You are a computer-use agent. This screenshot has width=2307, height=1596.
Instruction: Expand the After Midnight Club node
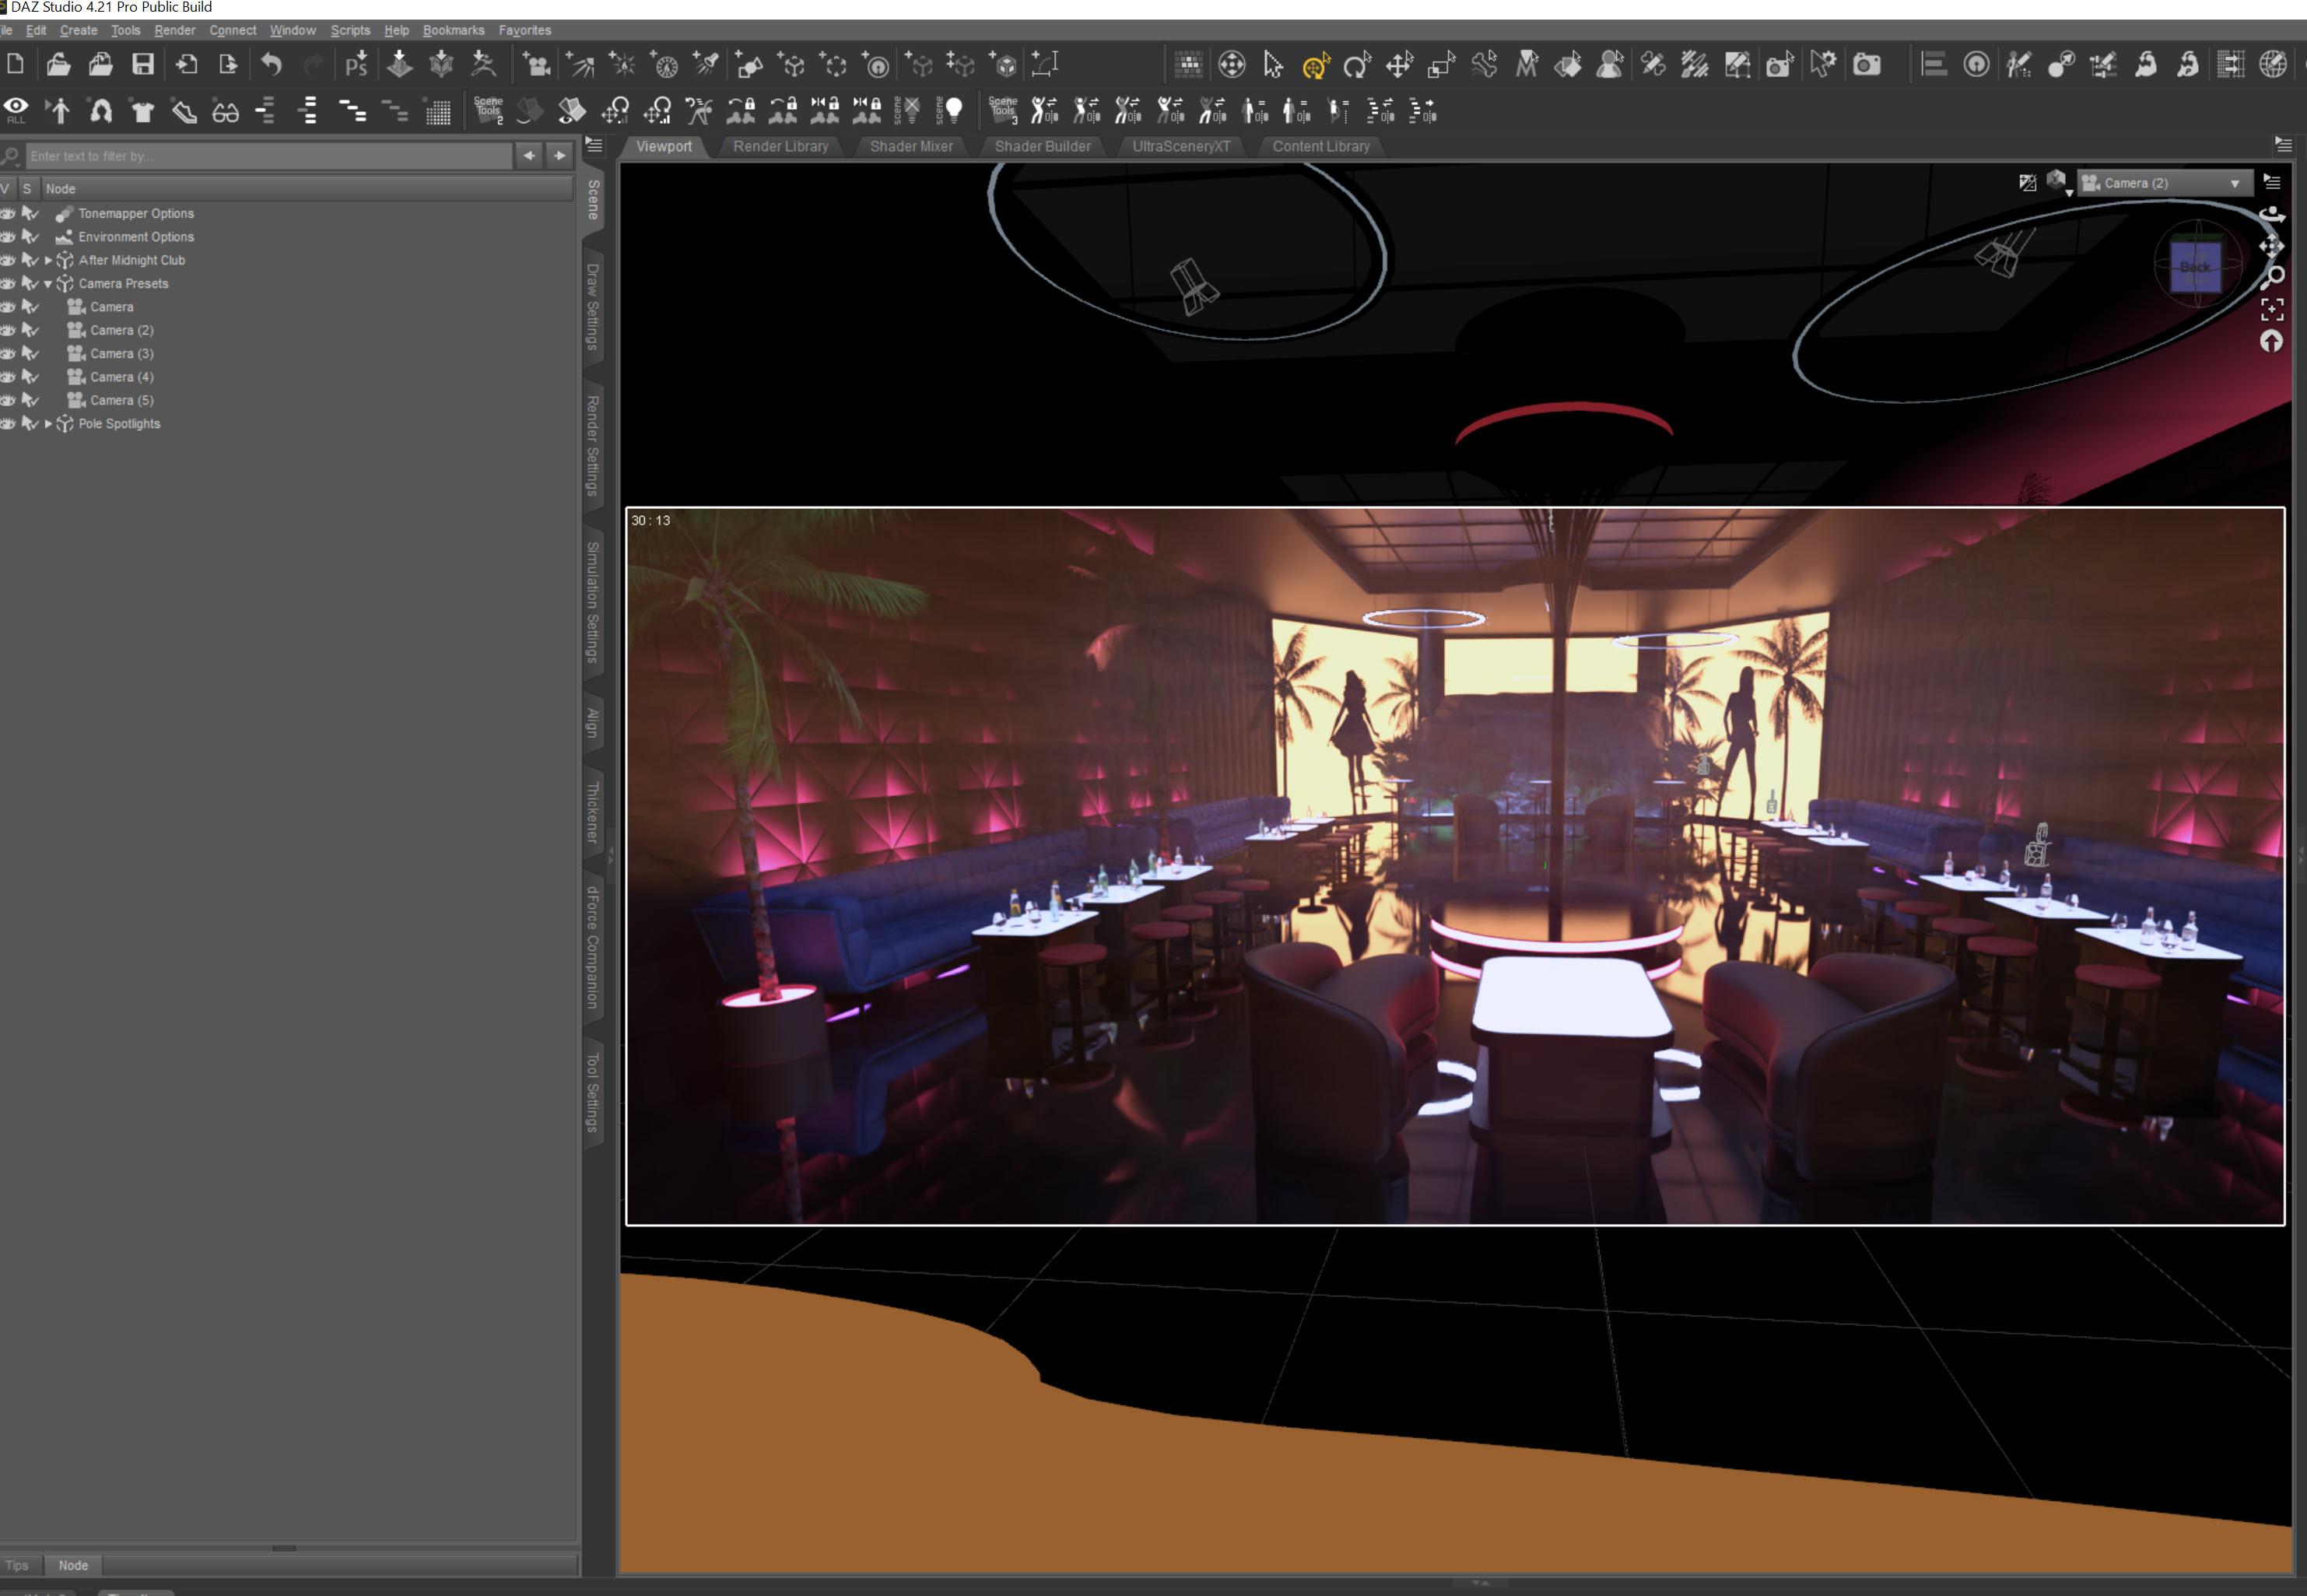pos(48,260)
